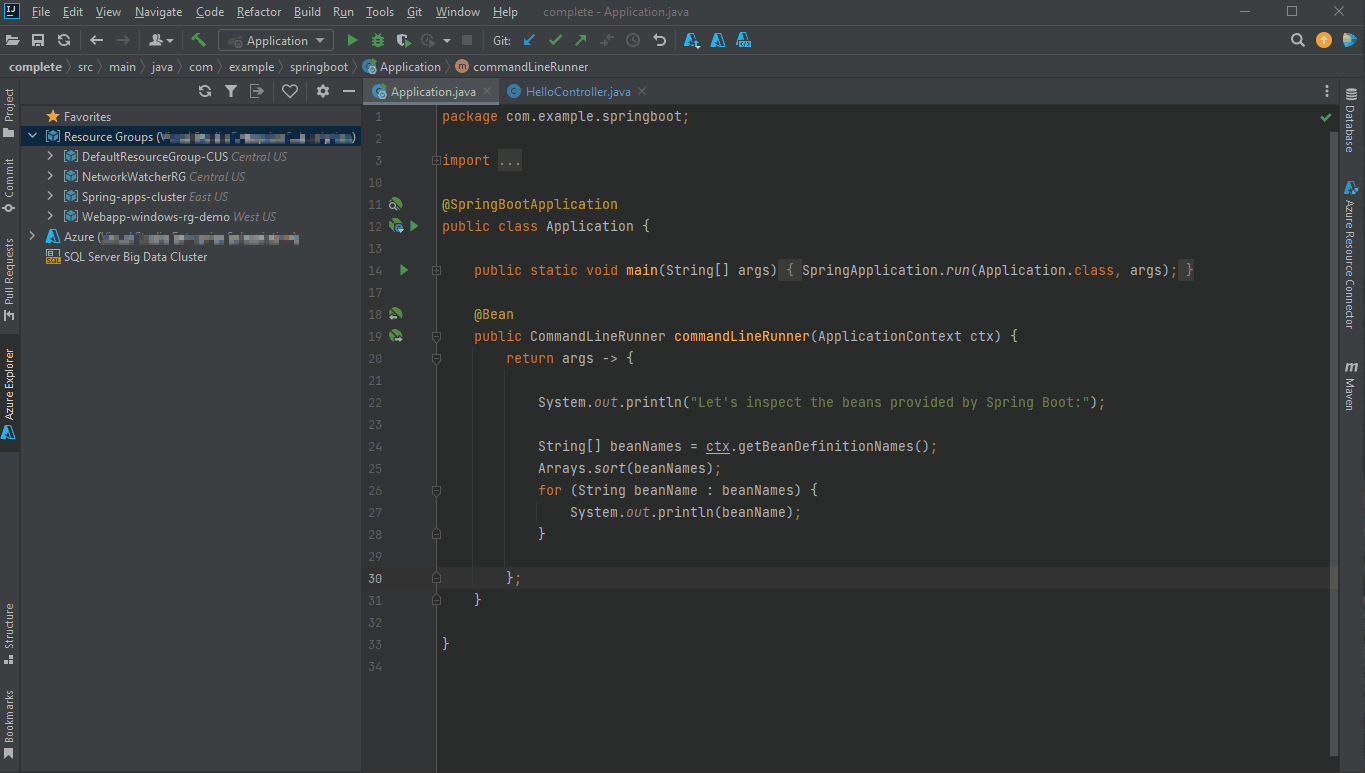Image resolution: width=1365 pixels, height=773 pixels.
Task: Collapse the Resource Groups tree node
Action: pos(33,137)
